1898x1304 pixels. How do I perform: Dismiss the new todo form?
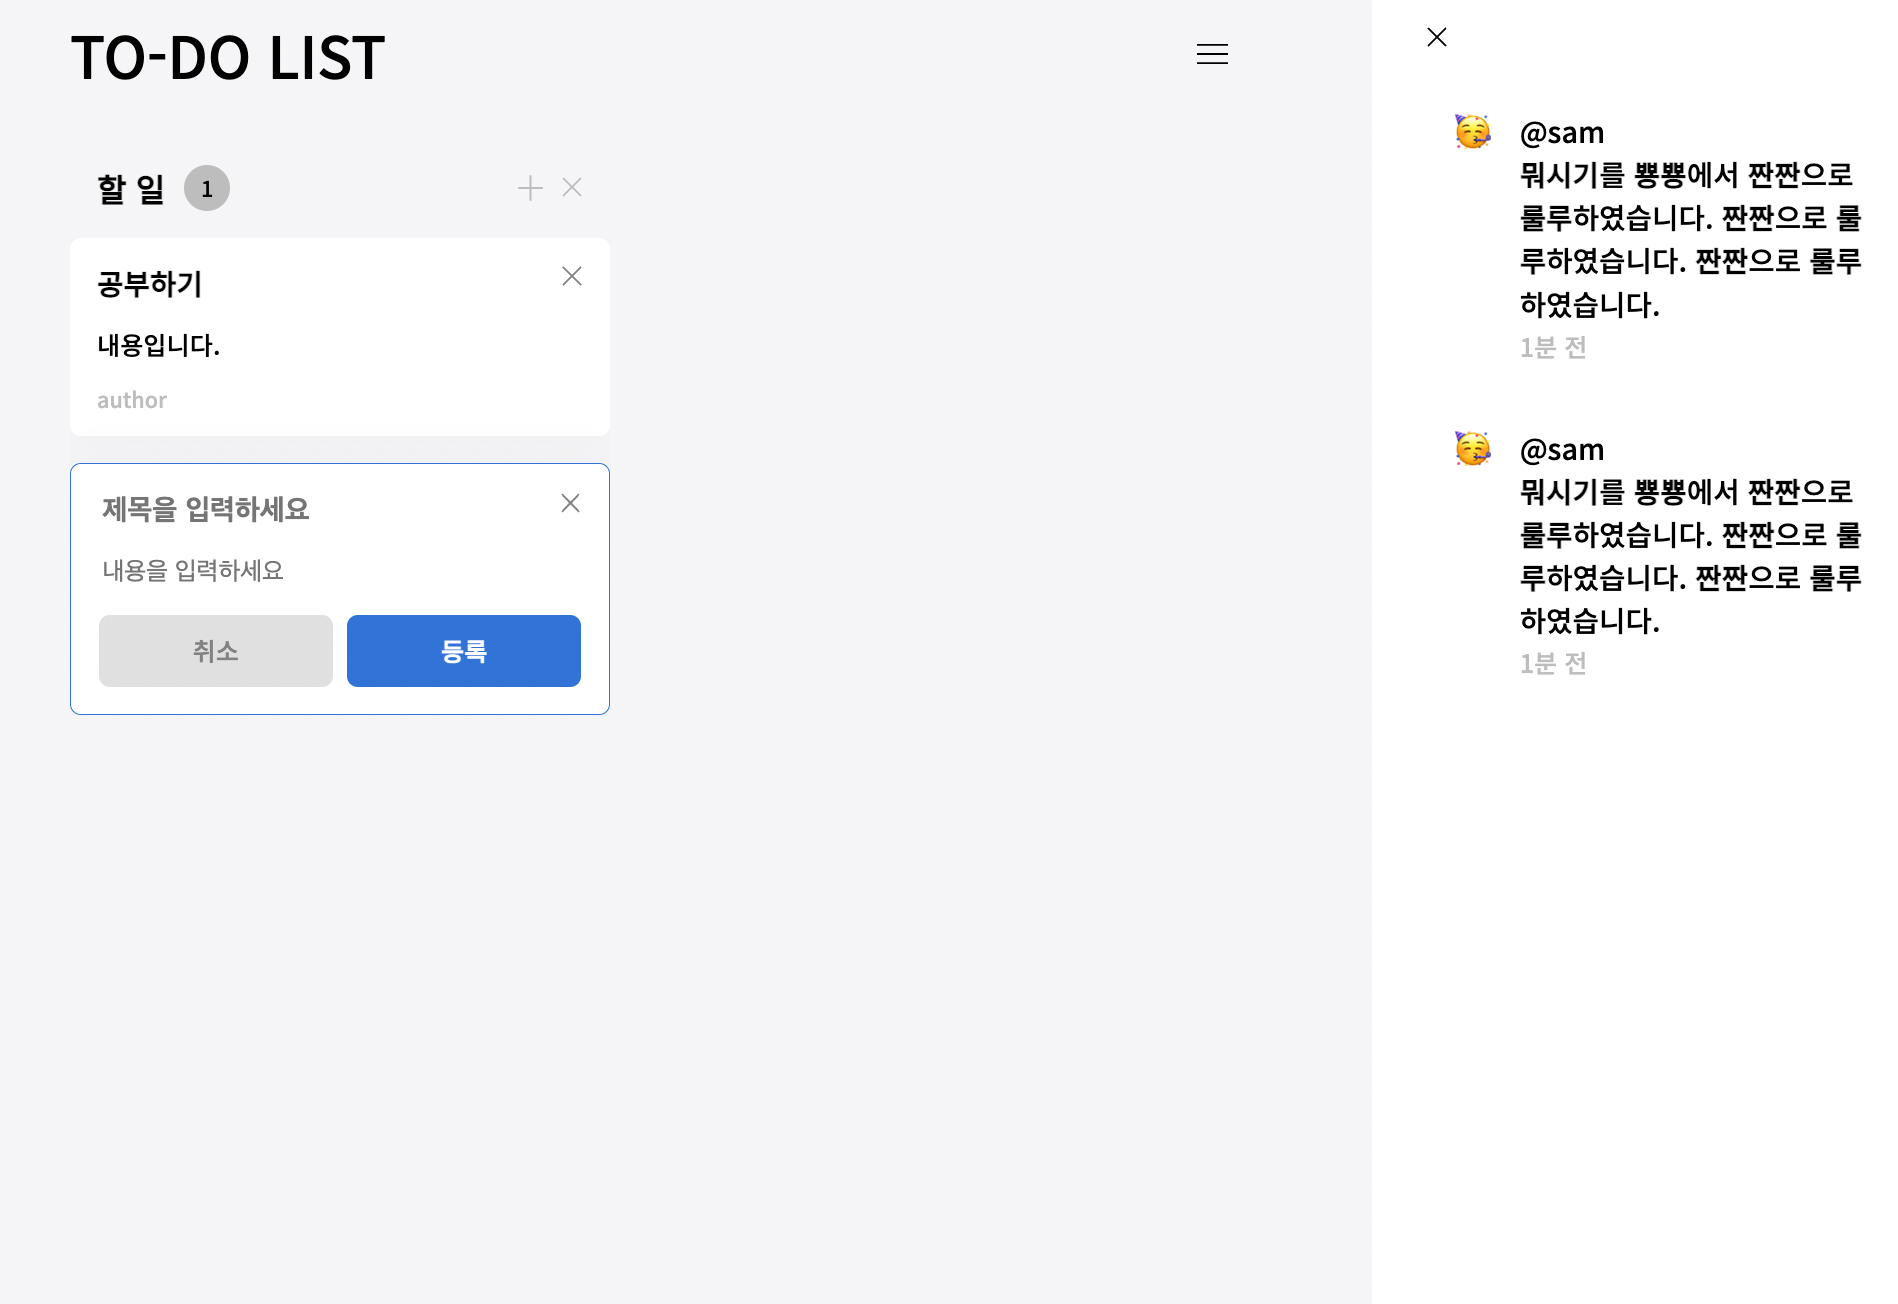click(x=570, y=503)
